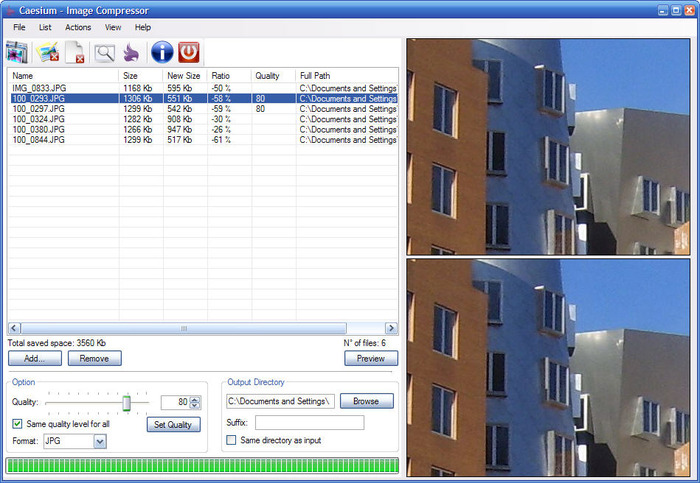700x483 pixels.
Task: Click the Suffix text field
Action: point(309,422)
